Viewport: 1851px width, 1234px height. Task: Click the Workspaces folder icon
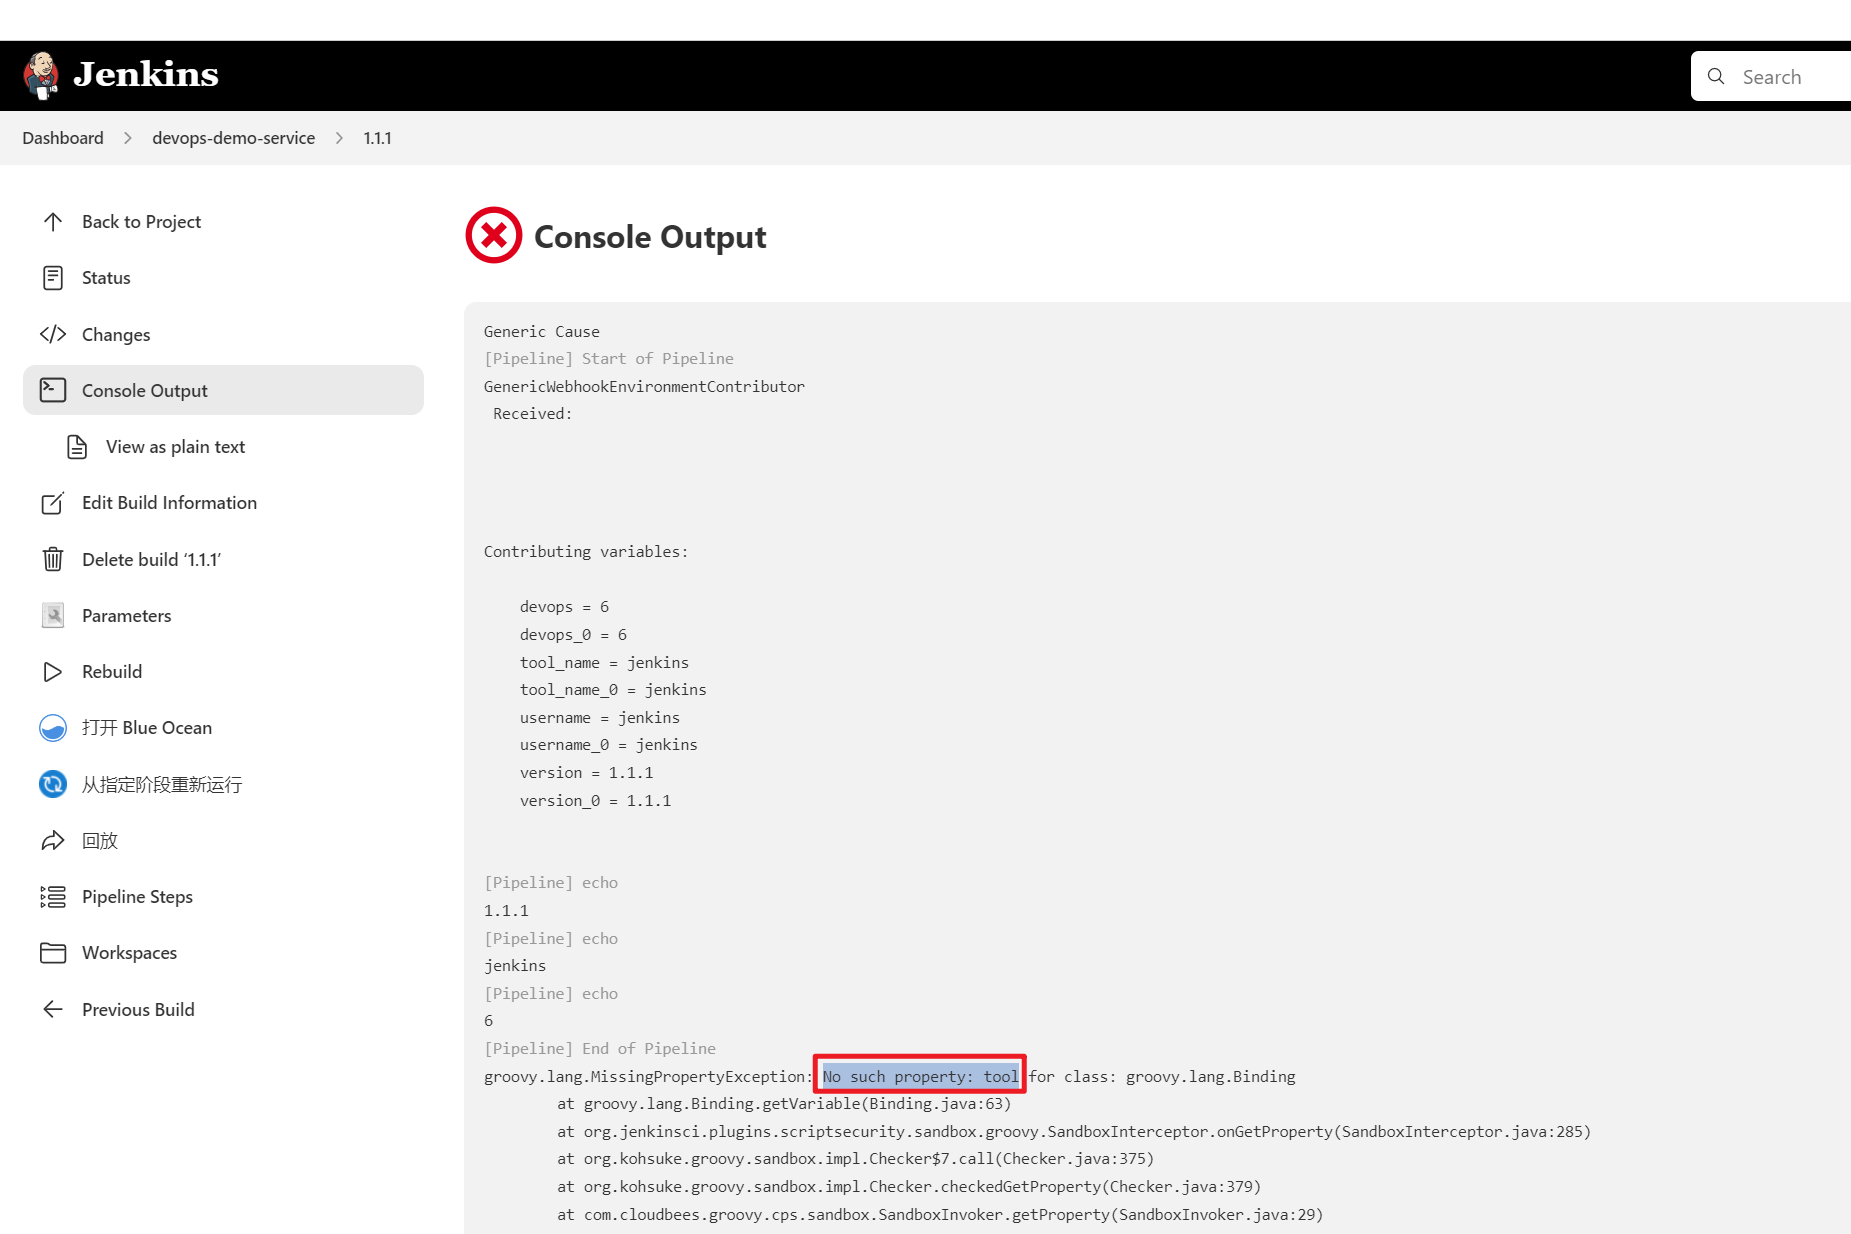click(x=53, y=953)
